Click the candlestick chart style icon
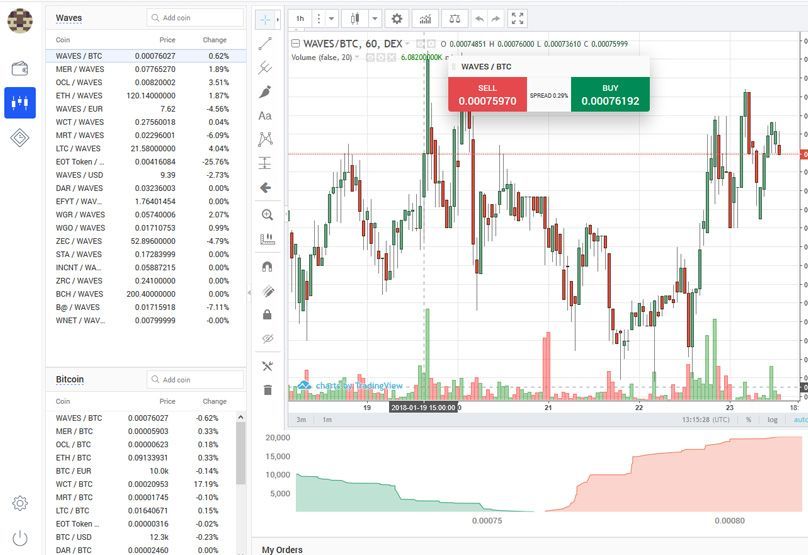Screen dimensions: 808x555 [355, 19]
